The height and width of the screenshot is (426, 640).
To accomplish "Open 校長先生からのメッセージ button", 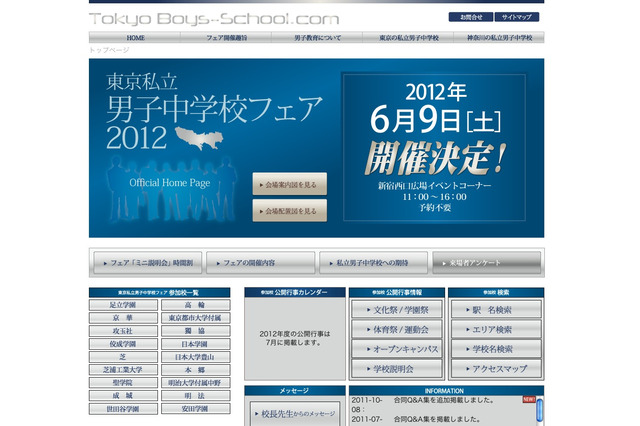I will [295, 414].
